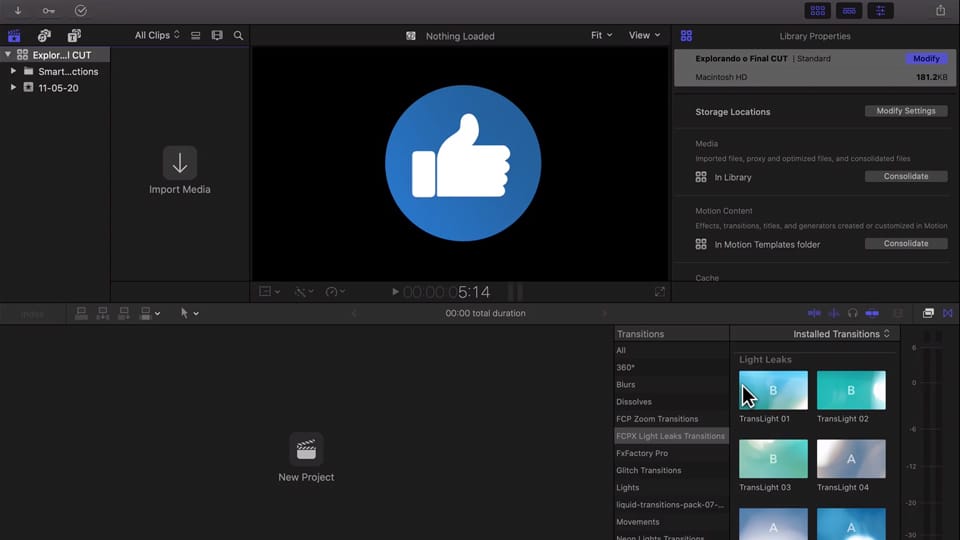Toggle timeline snapping
The height and width of the screenshot is (540, 960).
coord(872,313)
